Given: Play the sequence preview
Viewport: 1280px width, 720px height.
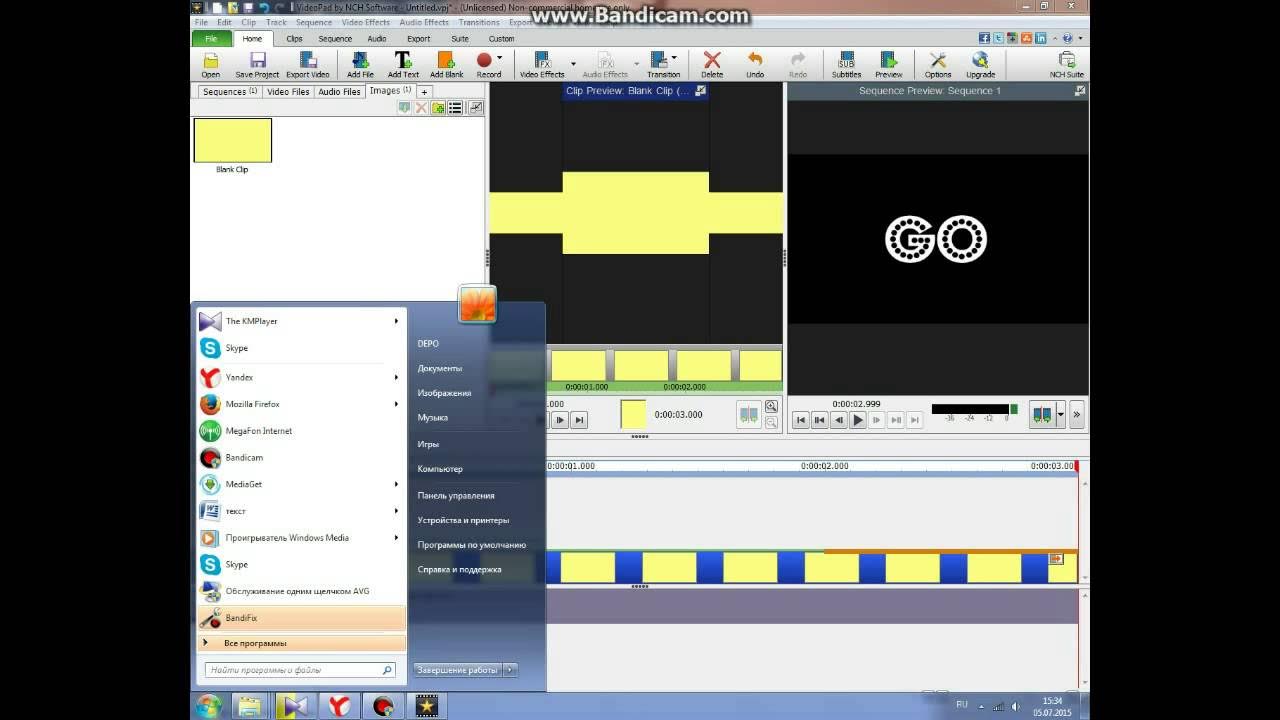Looking at the screenshot, I should [x=857, y=420].
